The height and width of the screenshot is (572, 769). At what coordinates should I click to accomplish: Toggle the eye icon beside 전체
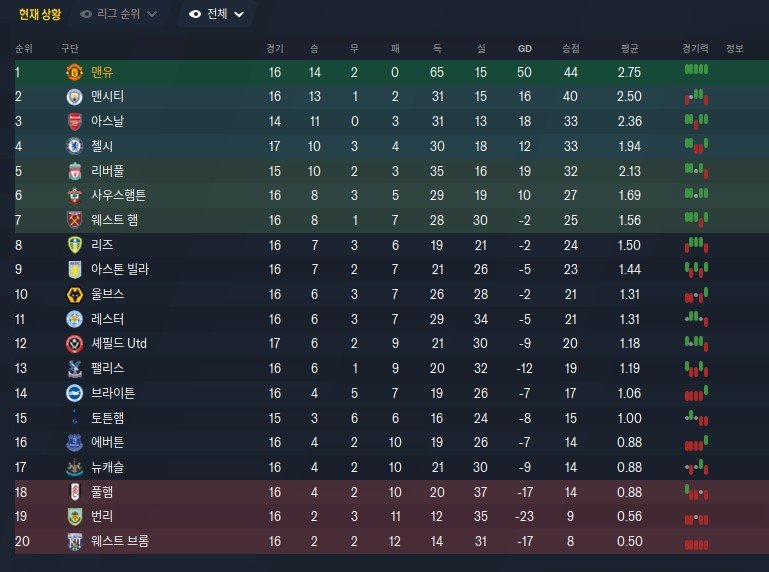coord(195,14)
